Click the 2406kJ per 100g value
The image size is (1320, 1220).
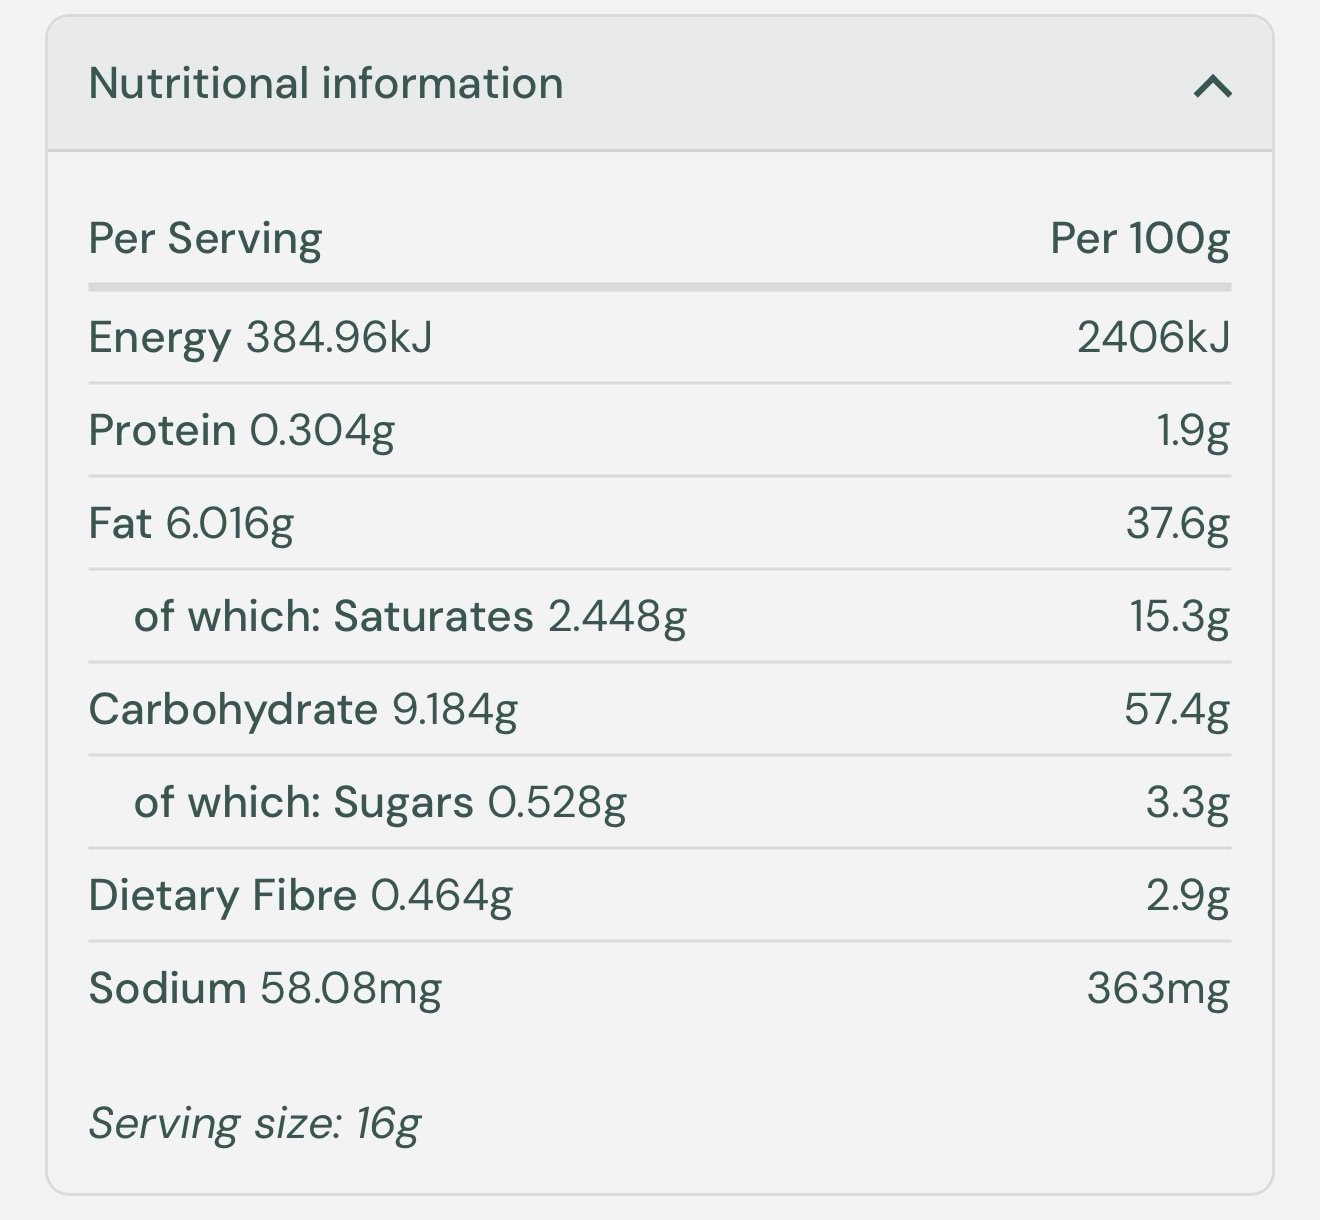click(x=1154, y=337)
